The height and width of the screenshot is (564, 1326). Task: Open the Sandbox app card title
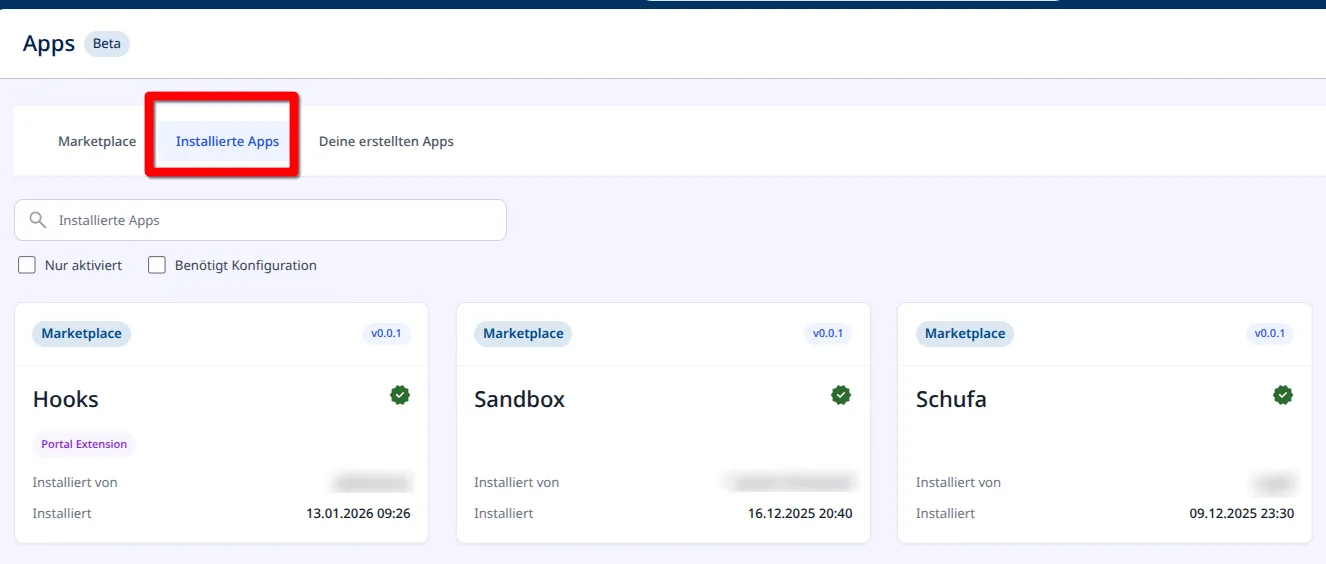(519, 399)
